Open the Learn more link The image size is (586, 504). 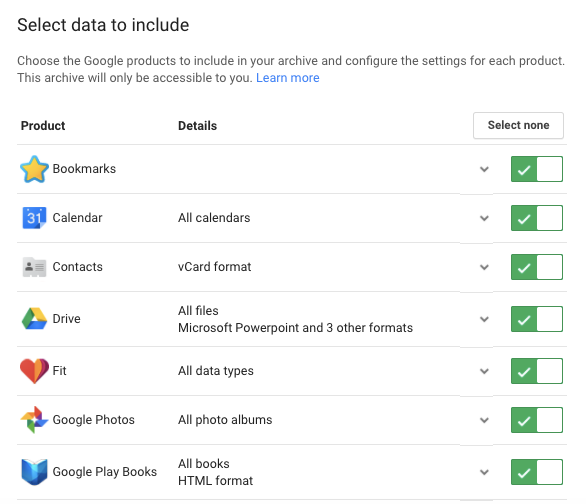pyautogui.click(x=287, y=78)
